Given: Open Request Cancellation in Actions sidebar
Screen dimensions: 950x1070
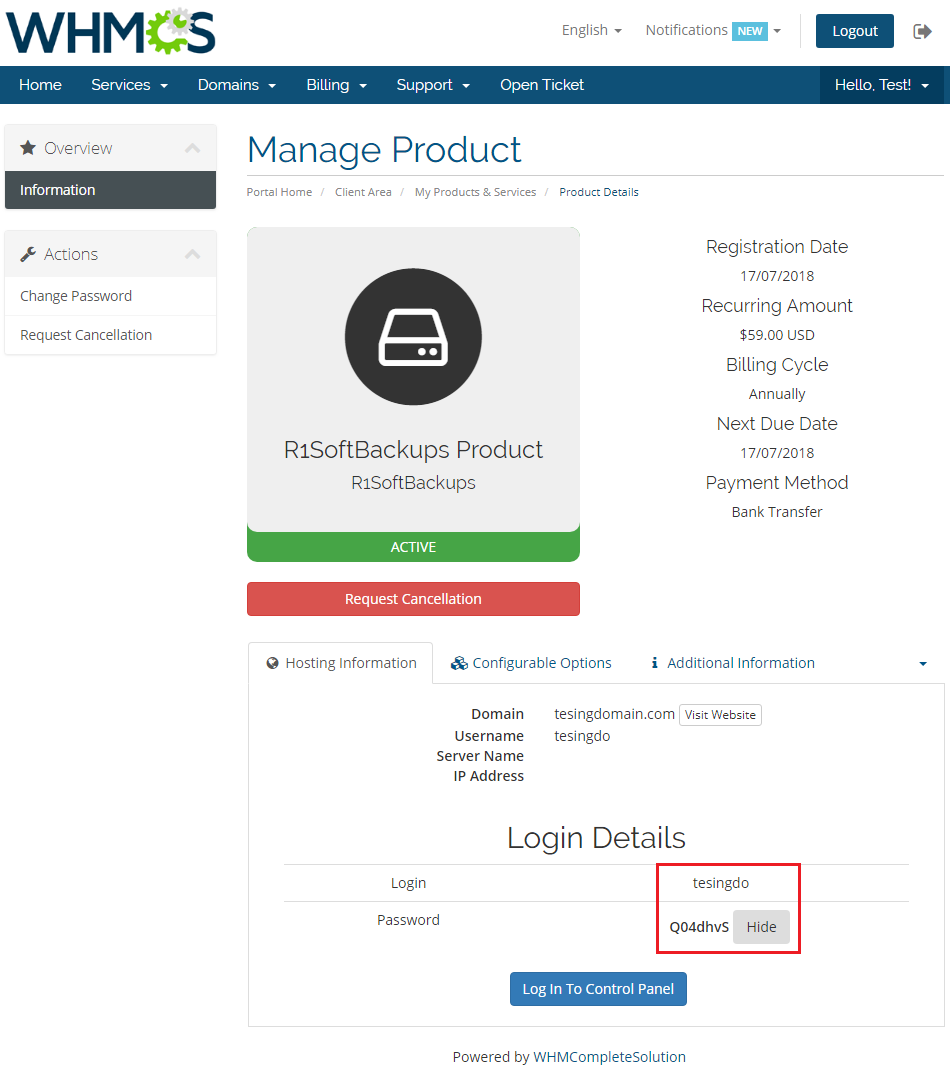Looking at the screenshot, I should click(x=111, y=335).
